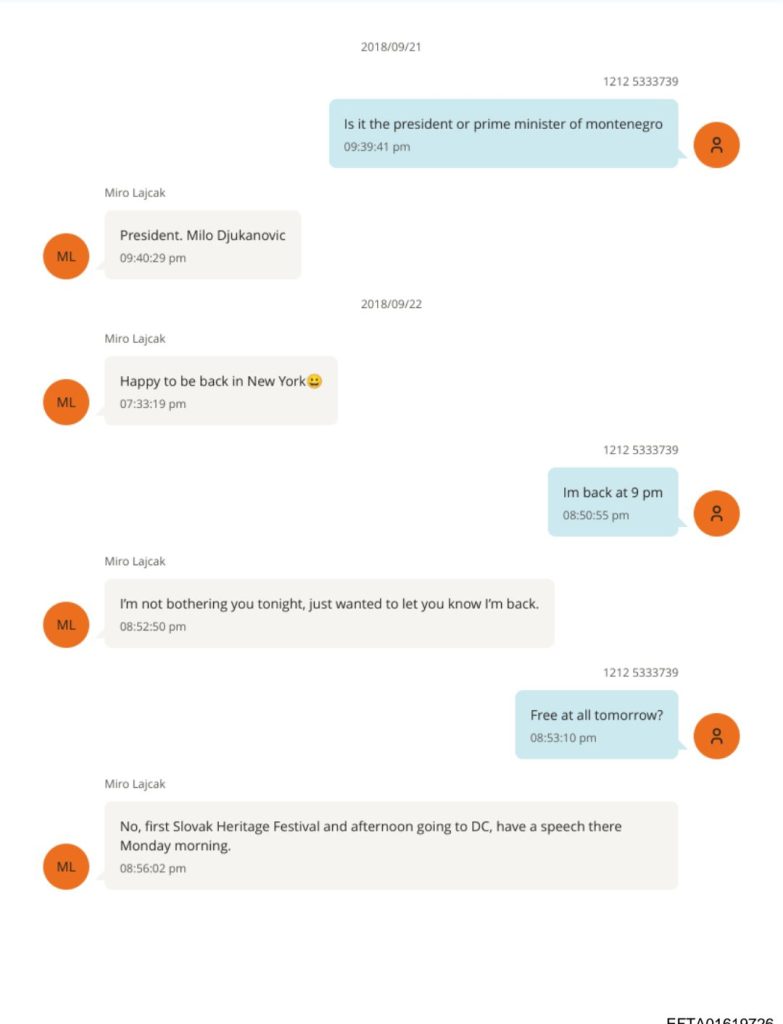Click the user avatar beside "Free at all tomorrow?"

click(716, 736)
